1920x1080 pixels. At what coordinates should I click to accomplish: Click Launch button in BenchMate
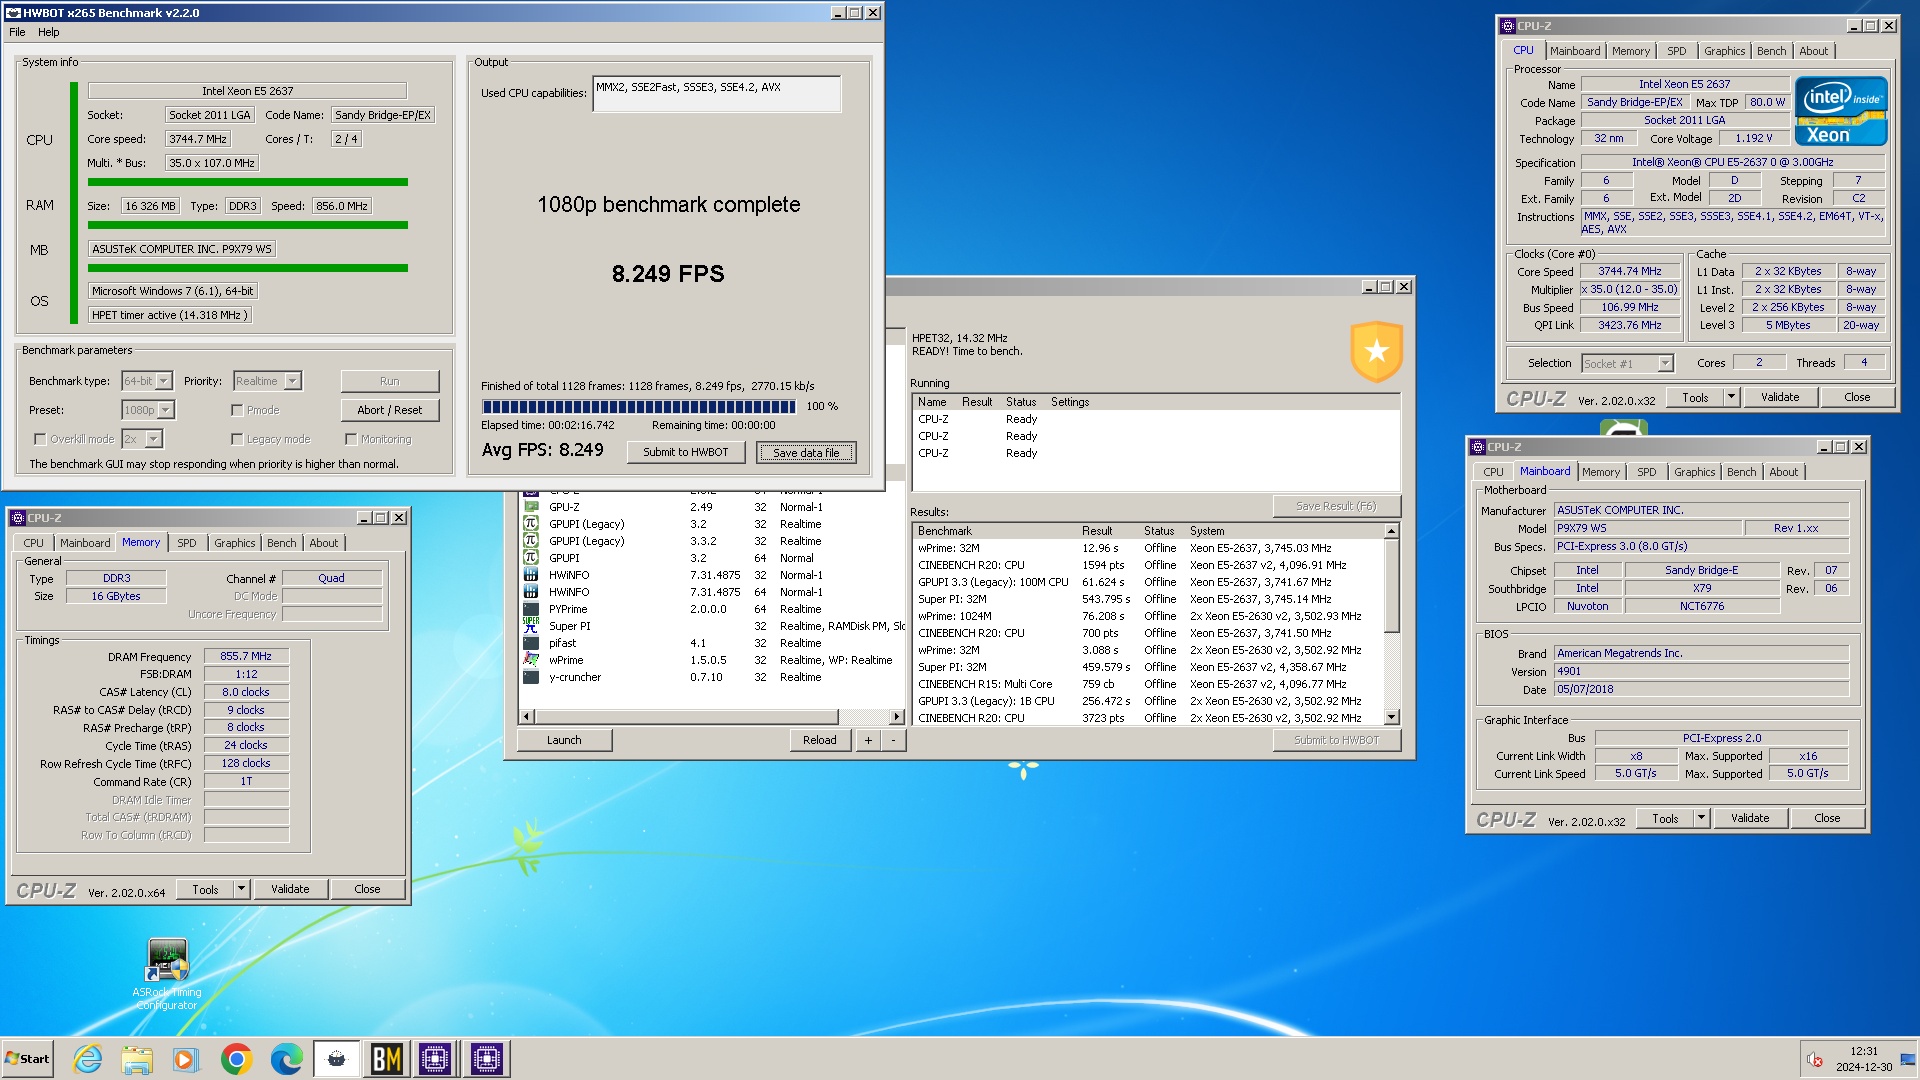point(564,740)
